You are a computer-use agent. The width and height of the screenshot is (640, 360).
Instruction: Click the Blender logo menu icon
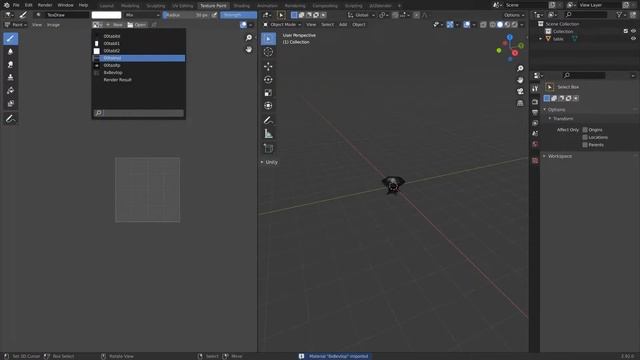pos(7,5)
